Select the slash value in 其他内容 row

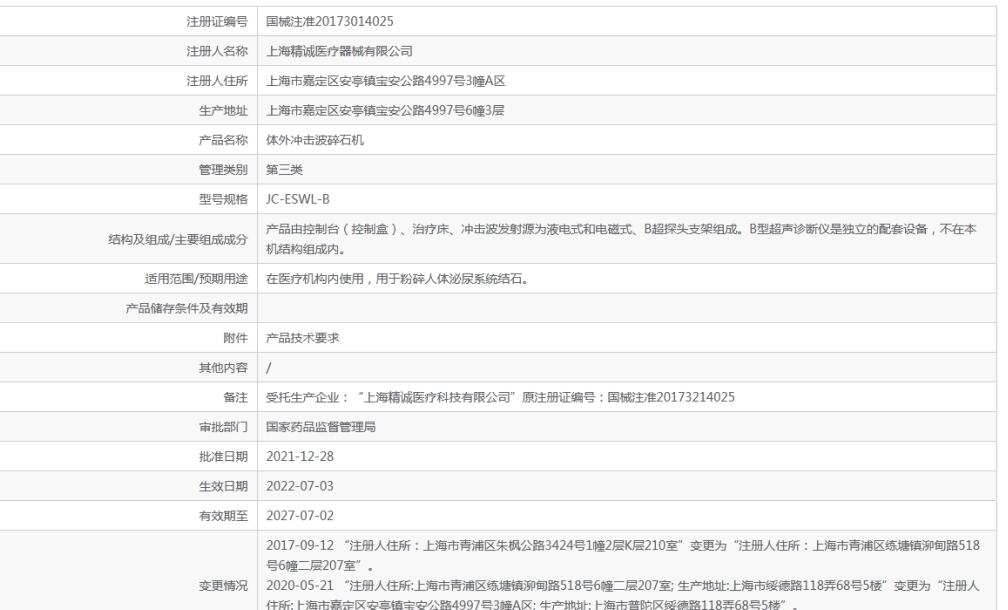(269, 367)
